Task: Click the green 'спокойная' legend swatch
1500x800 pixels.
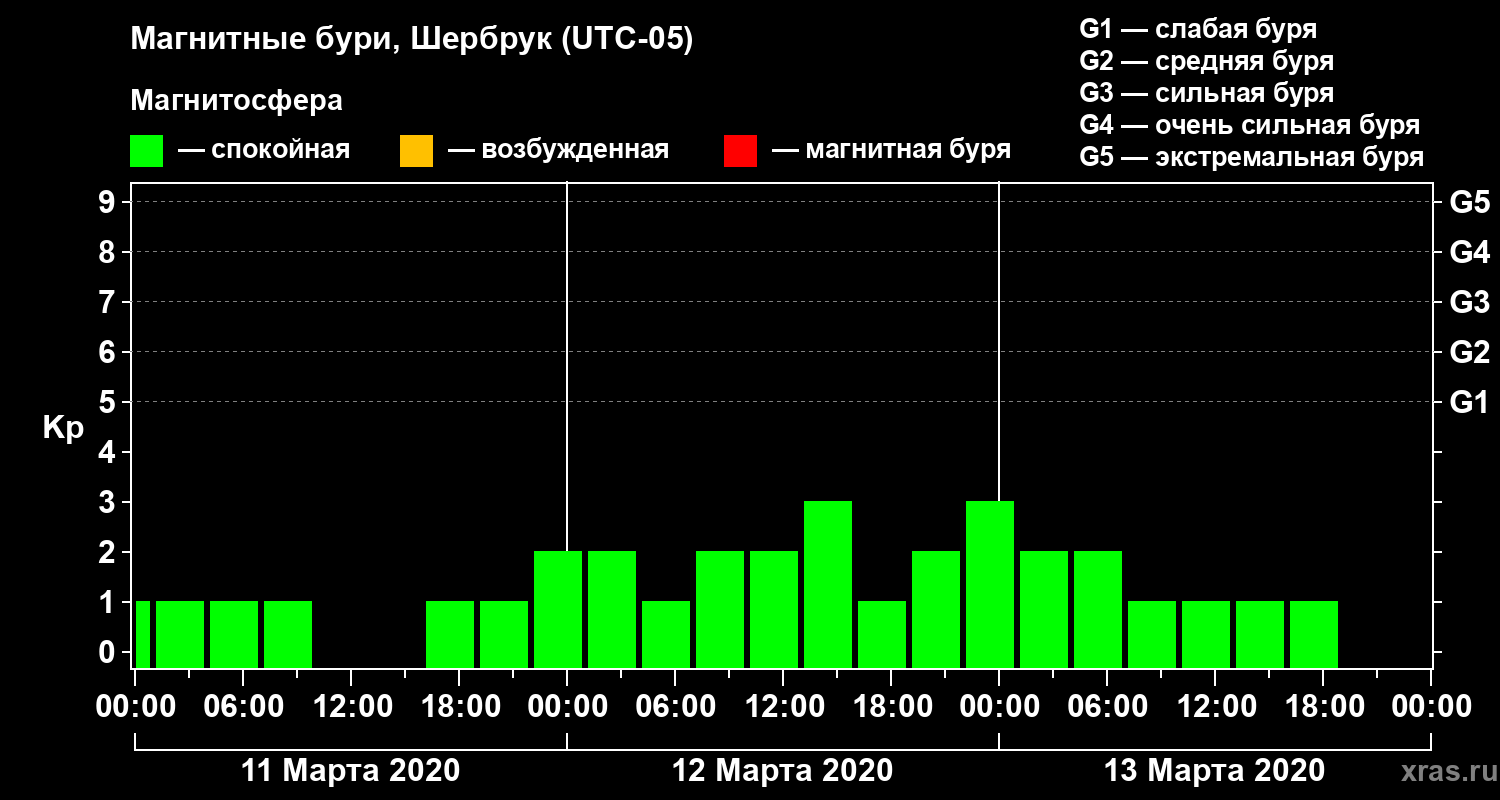Action: tap(146, 151)
